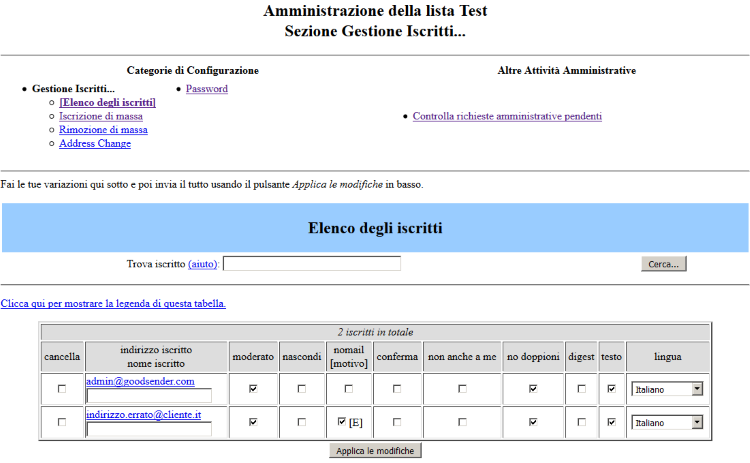Open lingua dropdown for admin@goodsender.com

tap(667, 389)
